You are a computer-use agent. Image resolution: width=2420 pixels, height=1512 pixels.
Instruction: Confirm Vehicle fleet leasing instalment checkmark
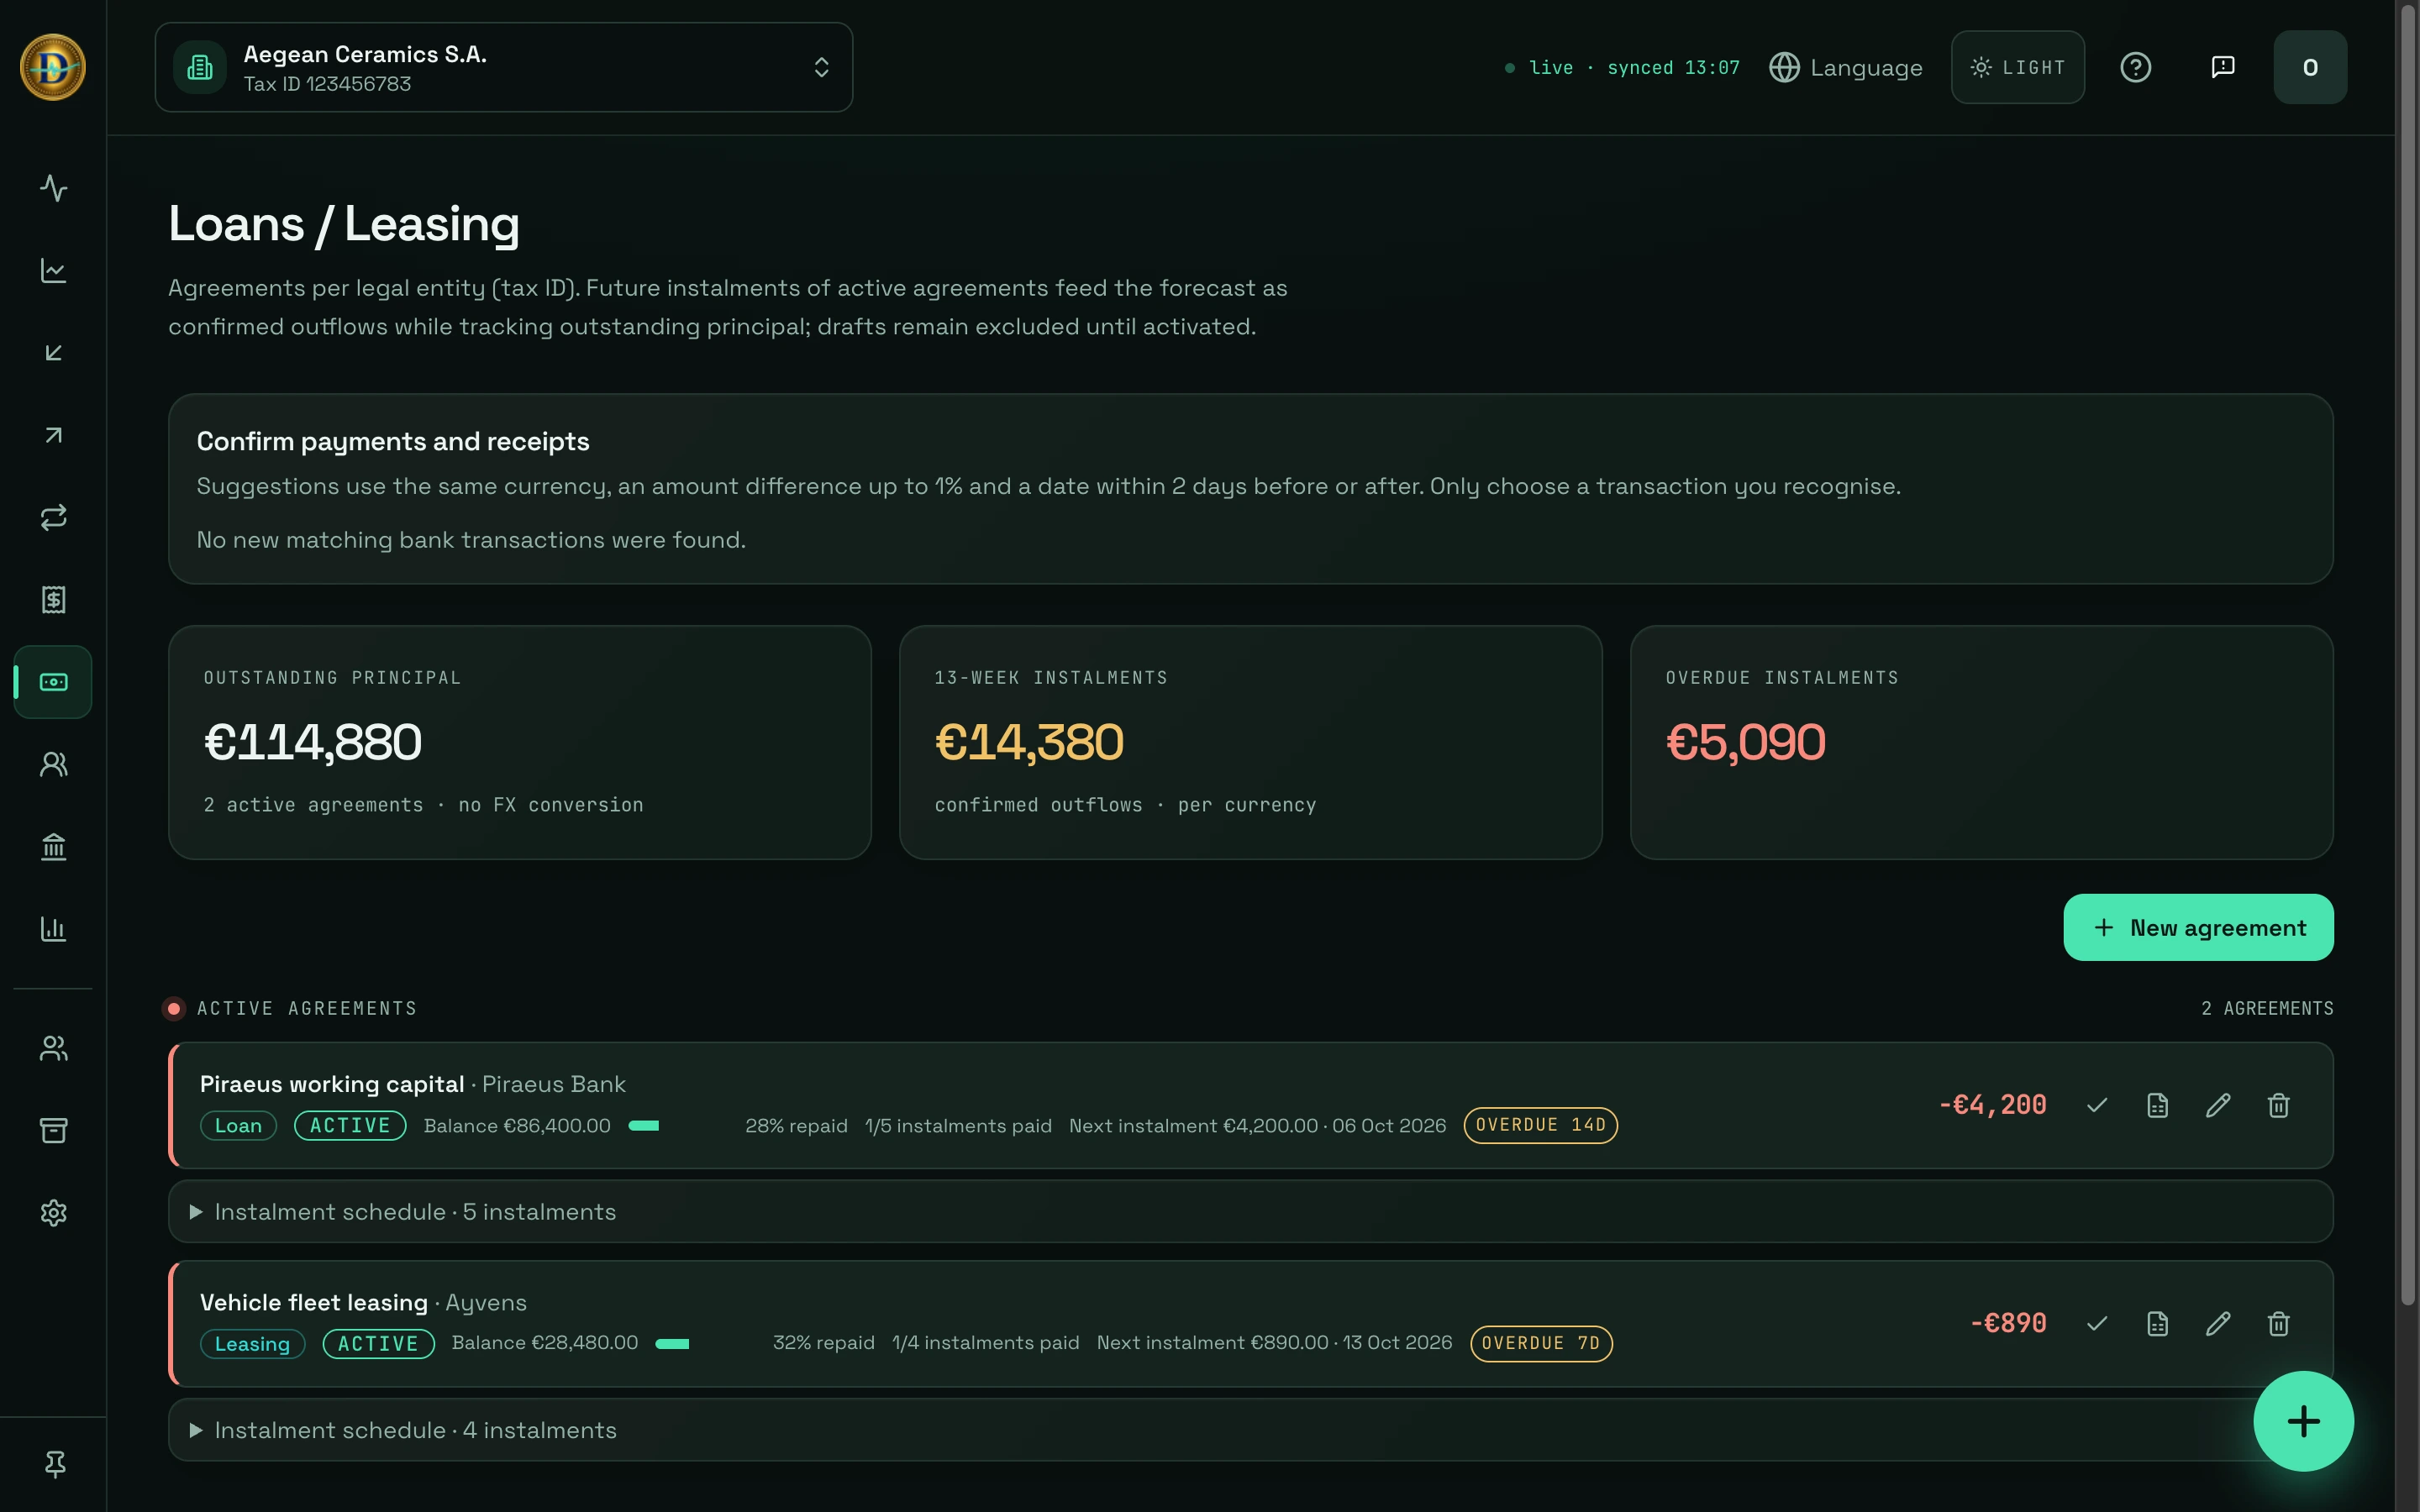[2097, 1324]
